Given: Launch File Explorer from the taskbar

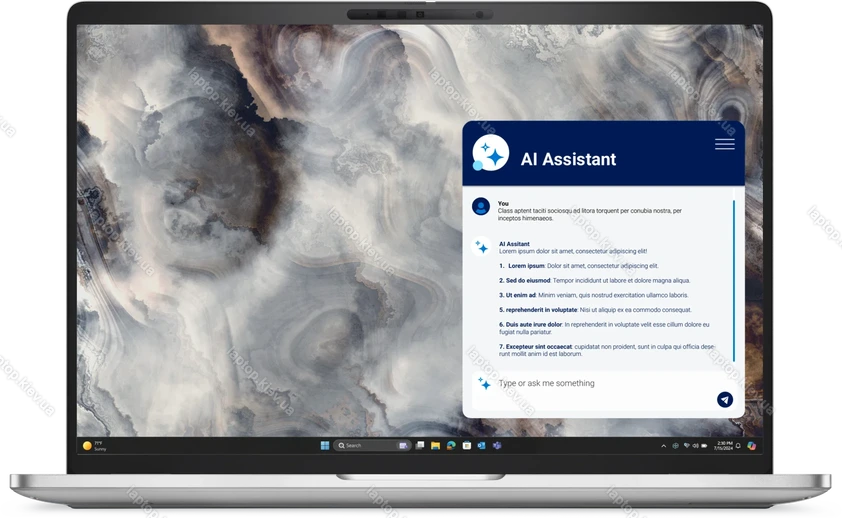Looking at the screenshot, I should pos(435,445).
